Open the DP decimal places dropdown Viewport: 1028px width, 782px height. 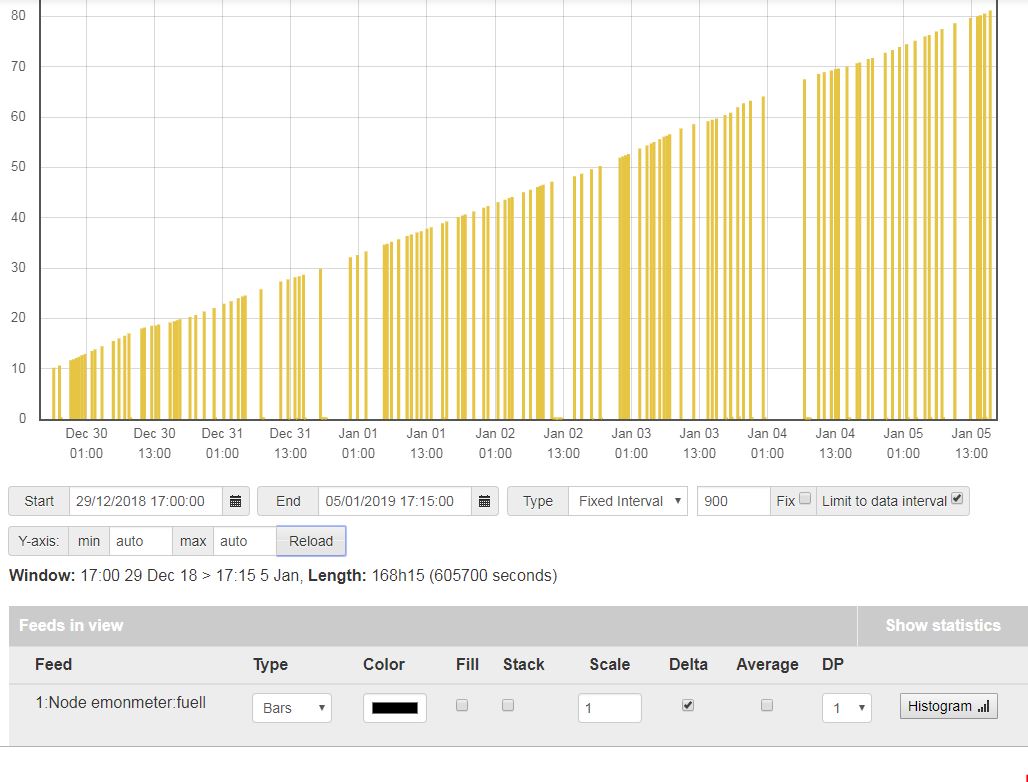(846, 708)
